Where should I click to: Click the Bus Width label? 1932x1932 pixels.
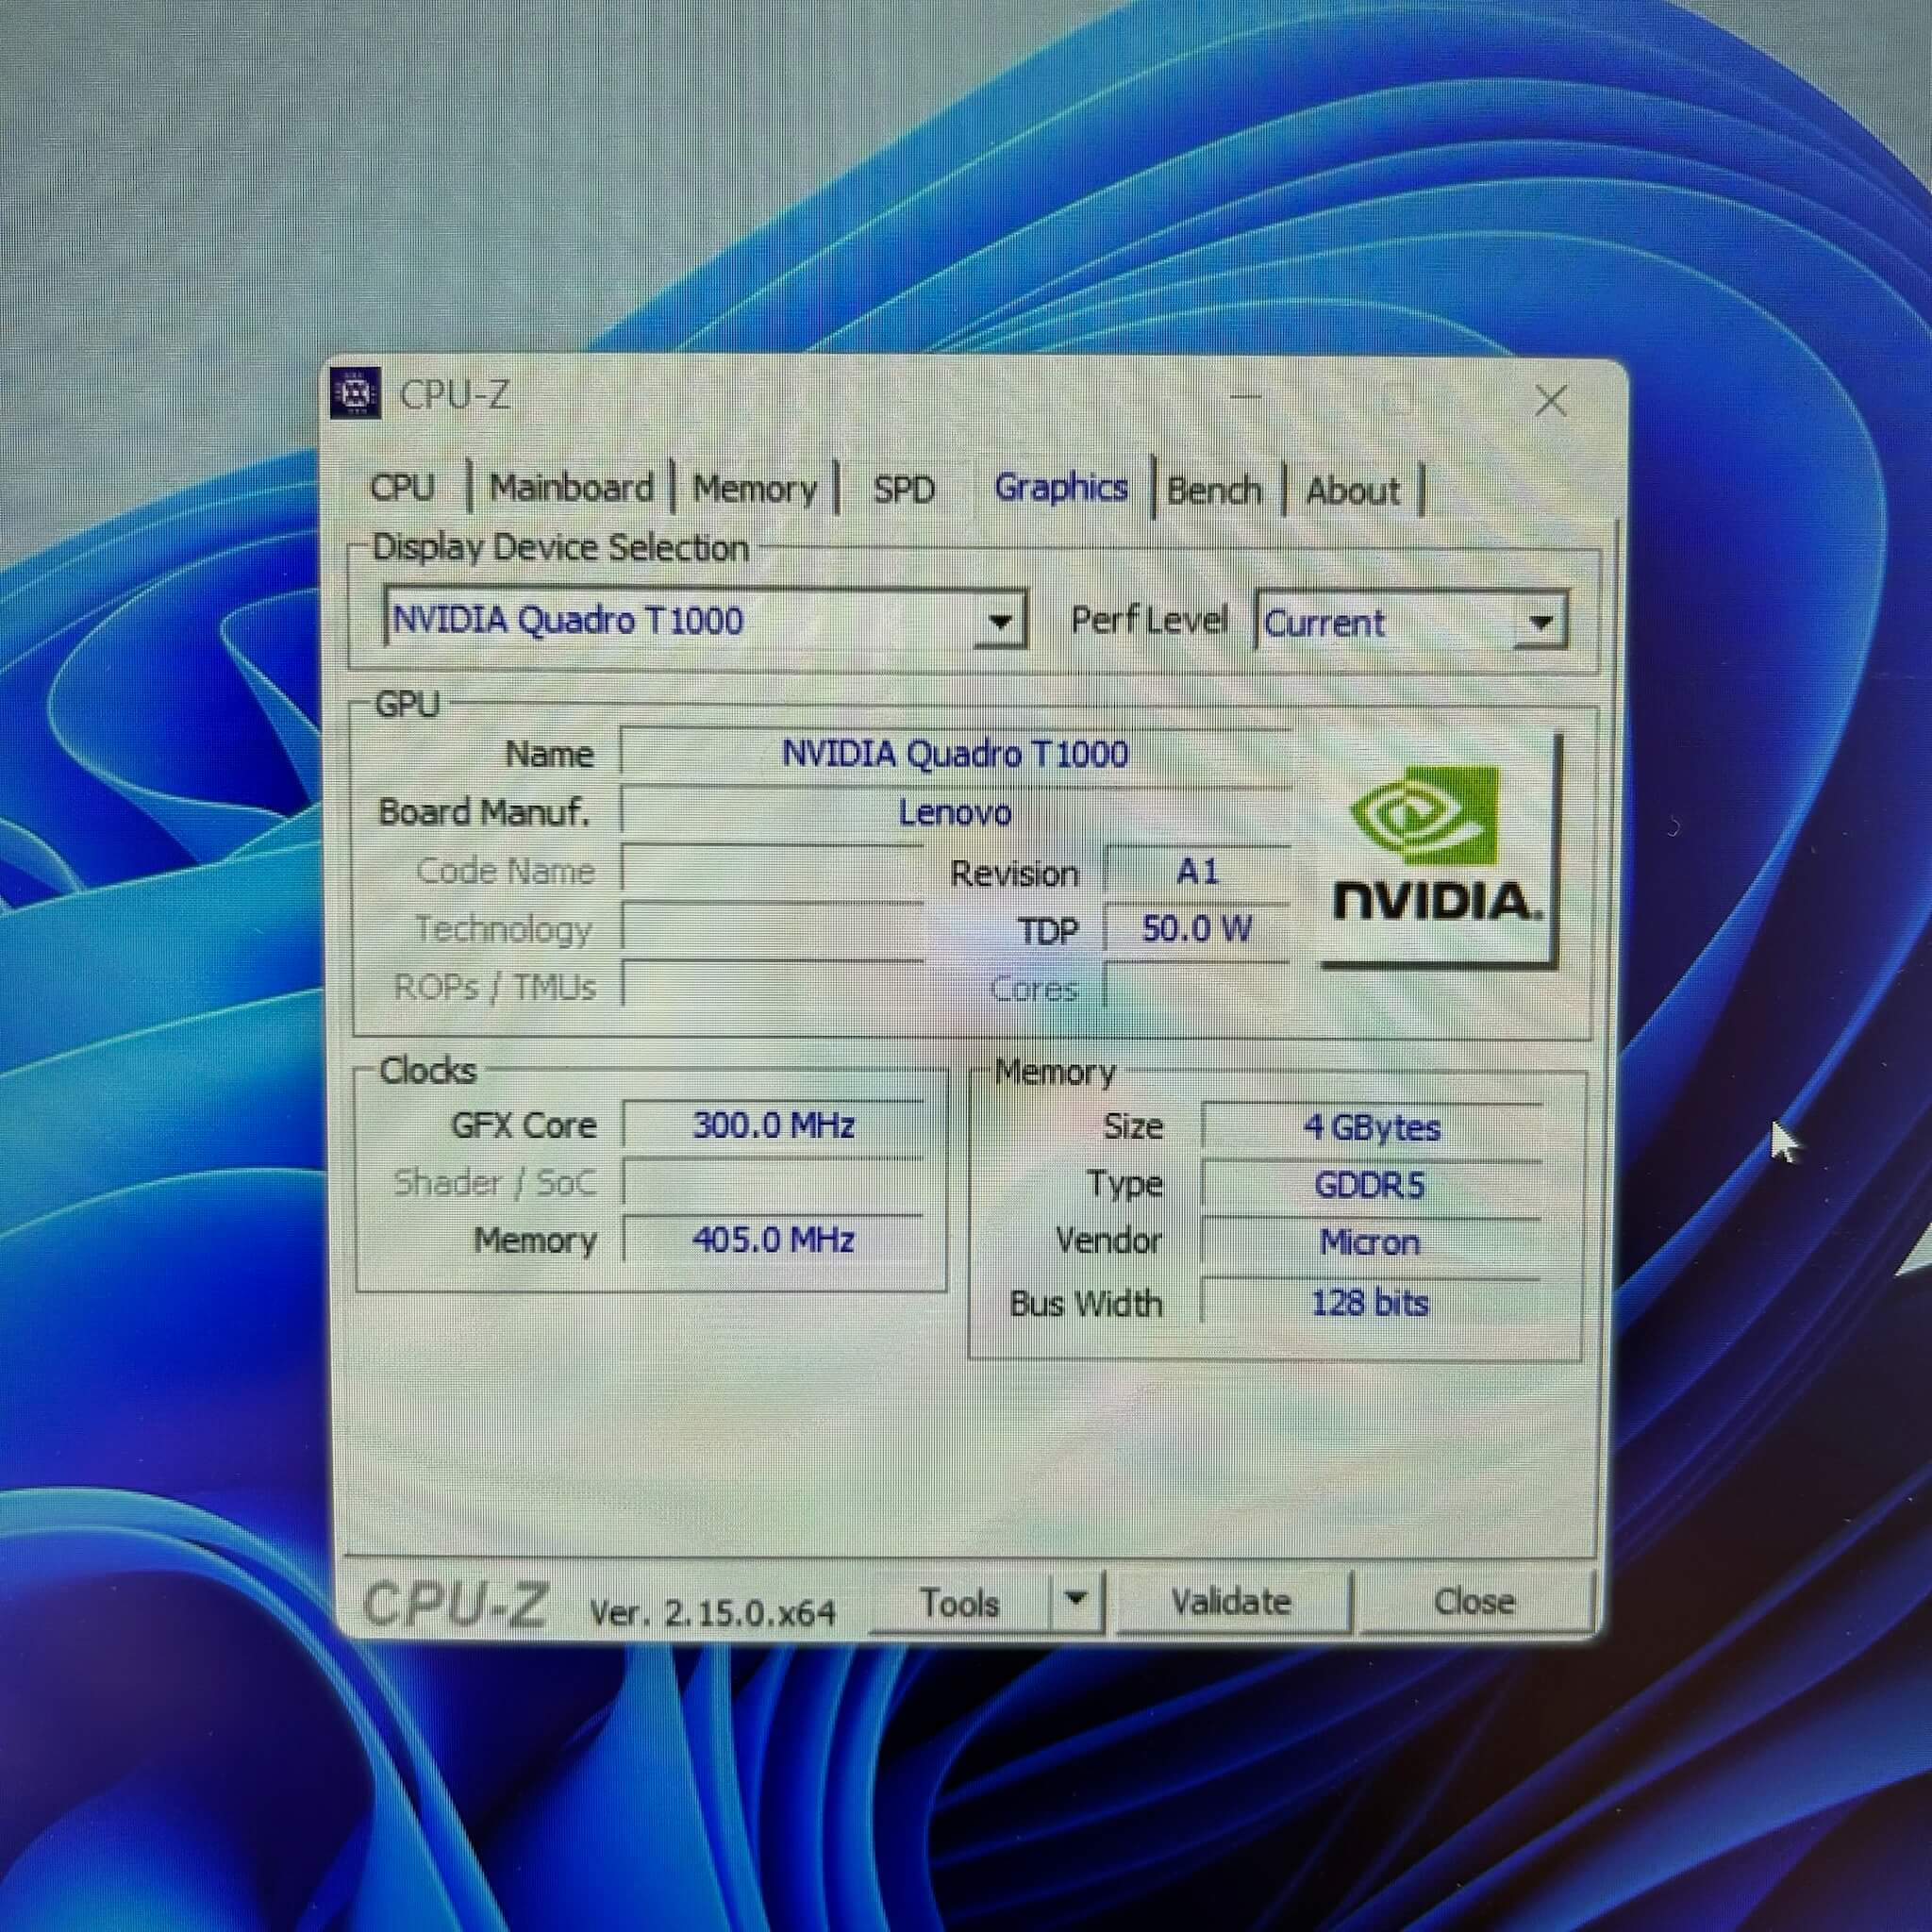click(x=1086, y=1304)
